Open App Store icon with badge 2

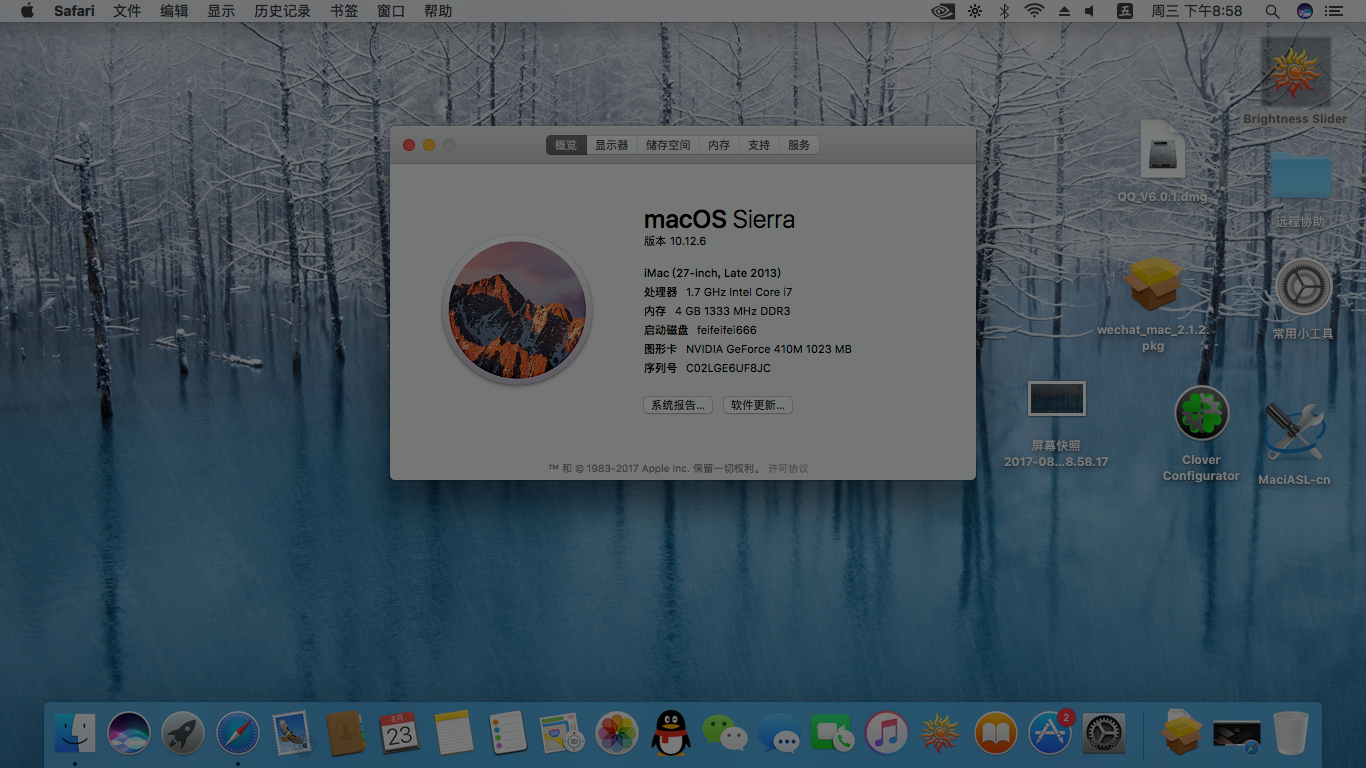[1050, 733]
